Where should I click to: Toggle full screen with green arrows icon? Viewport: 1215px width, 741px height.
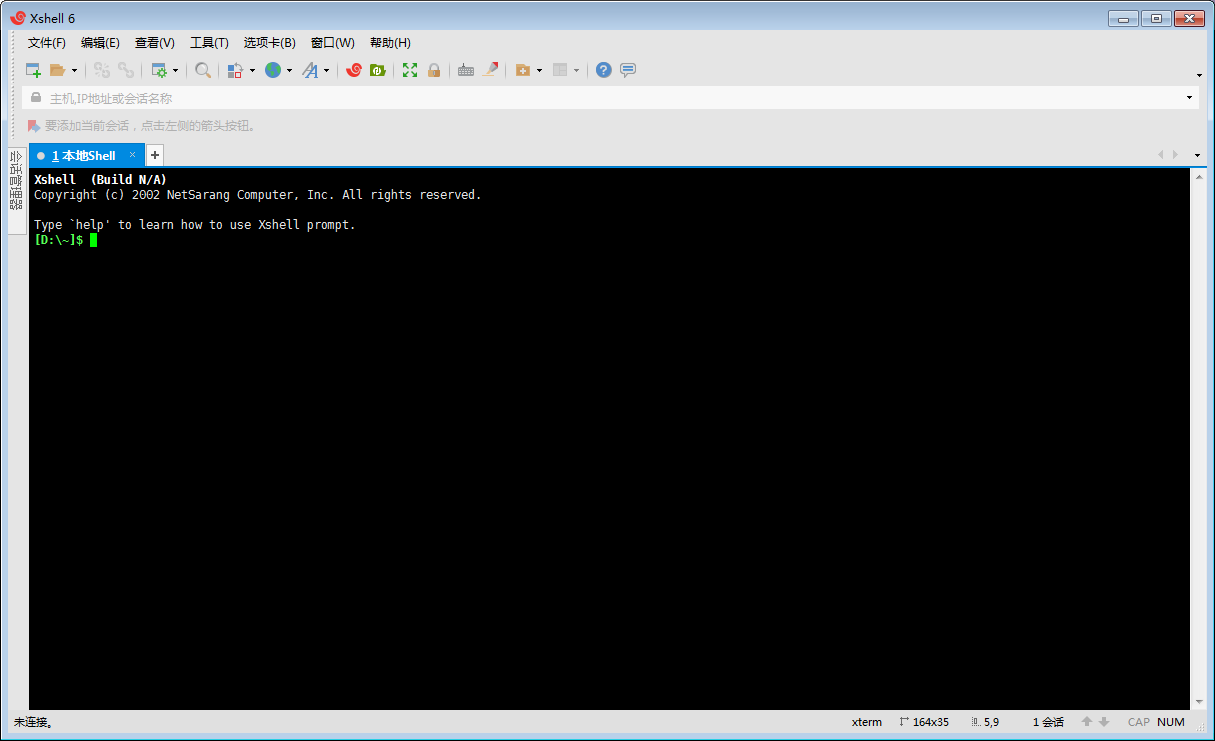coord(410,70)
